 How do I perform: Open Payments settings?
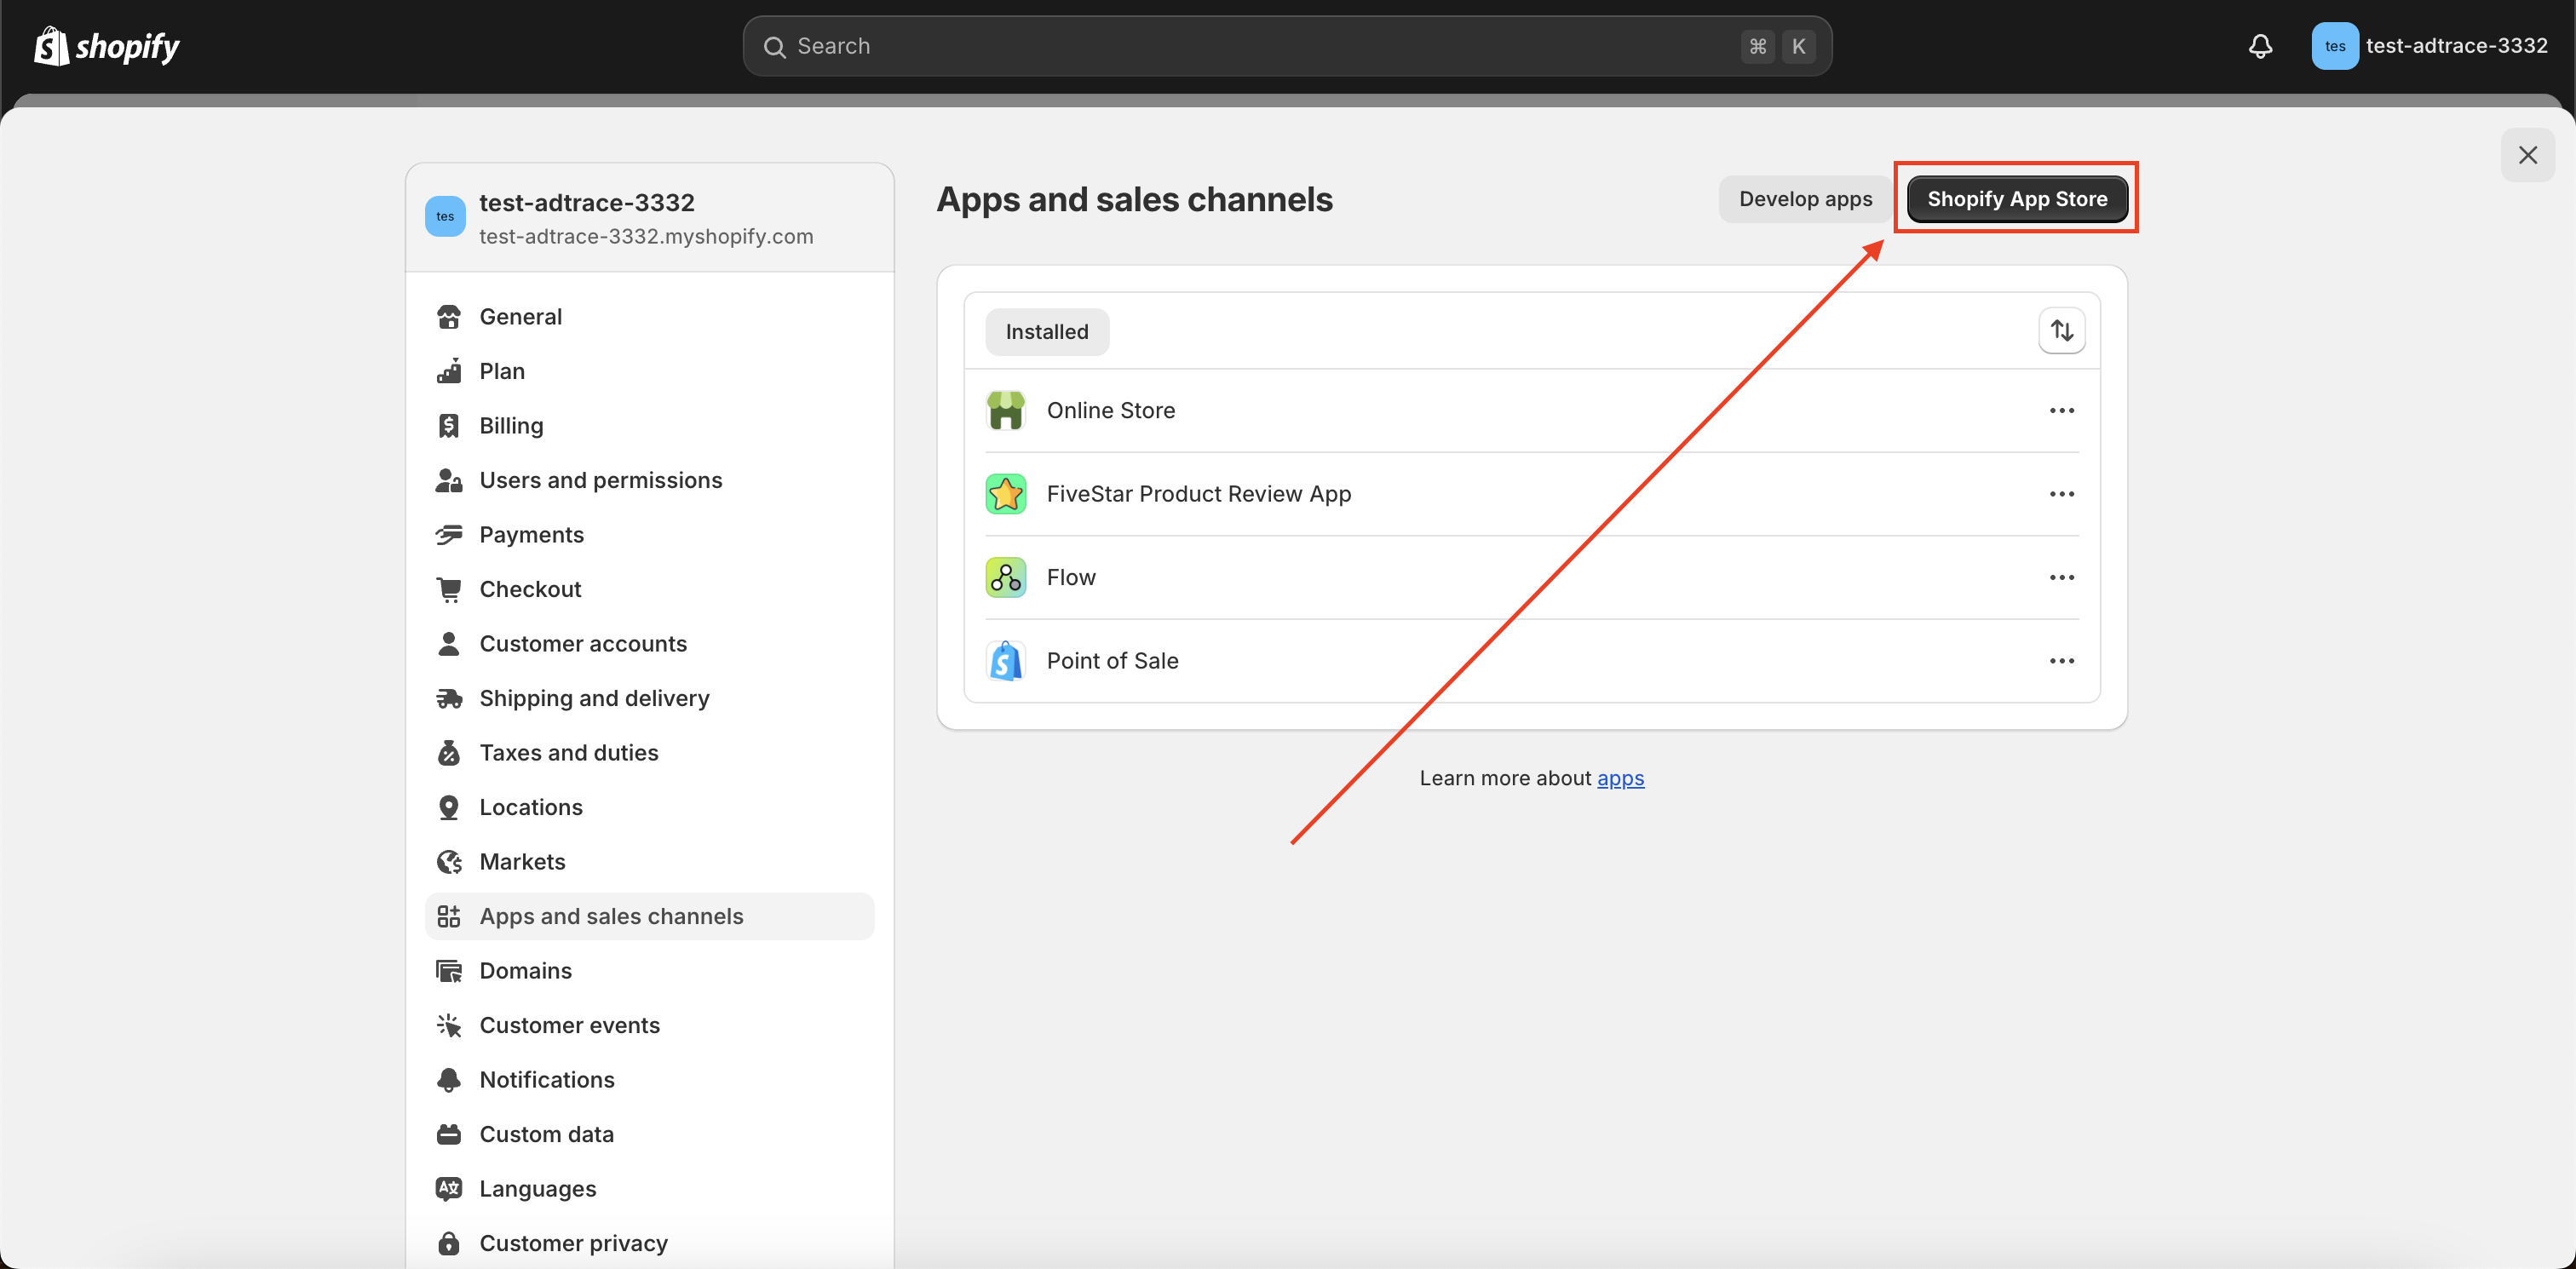[649, 535]
